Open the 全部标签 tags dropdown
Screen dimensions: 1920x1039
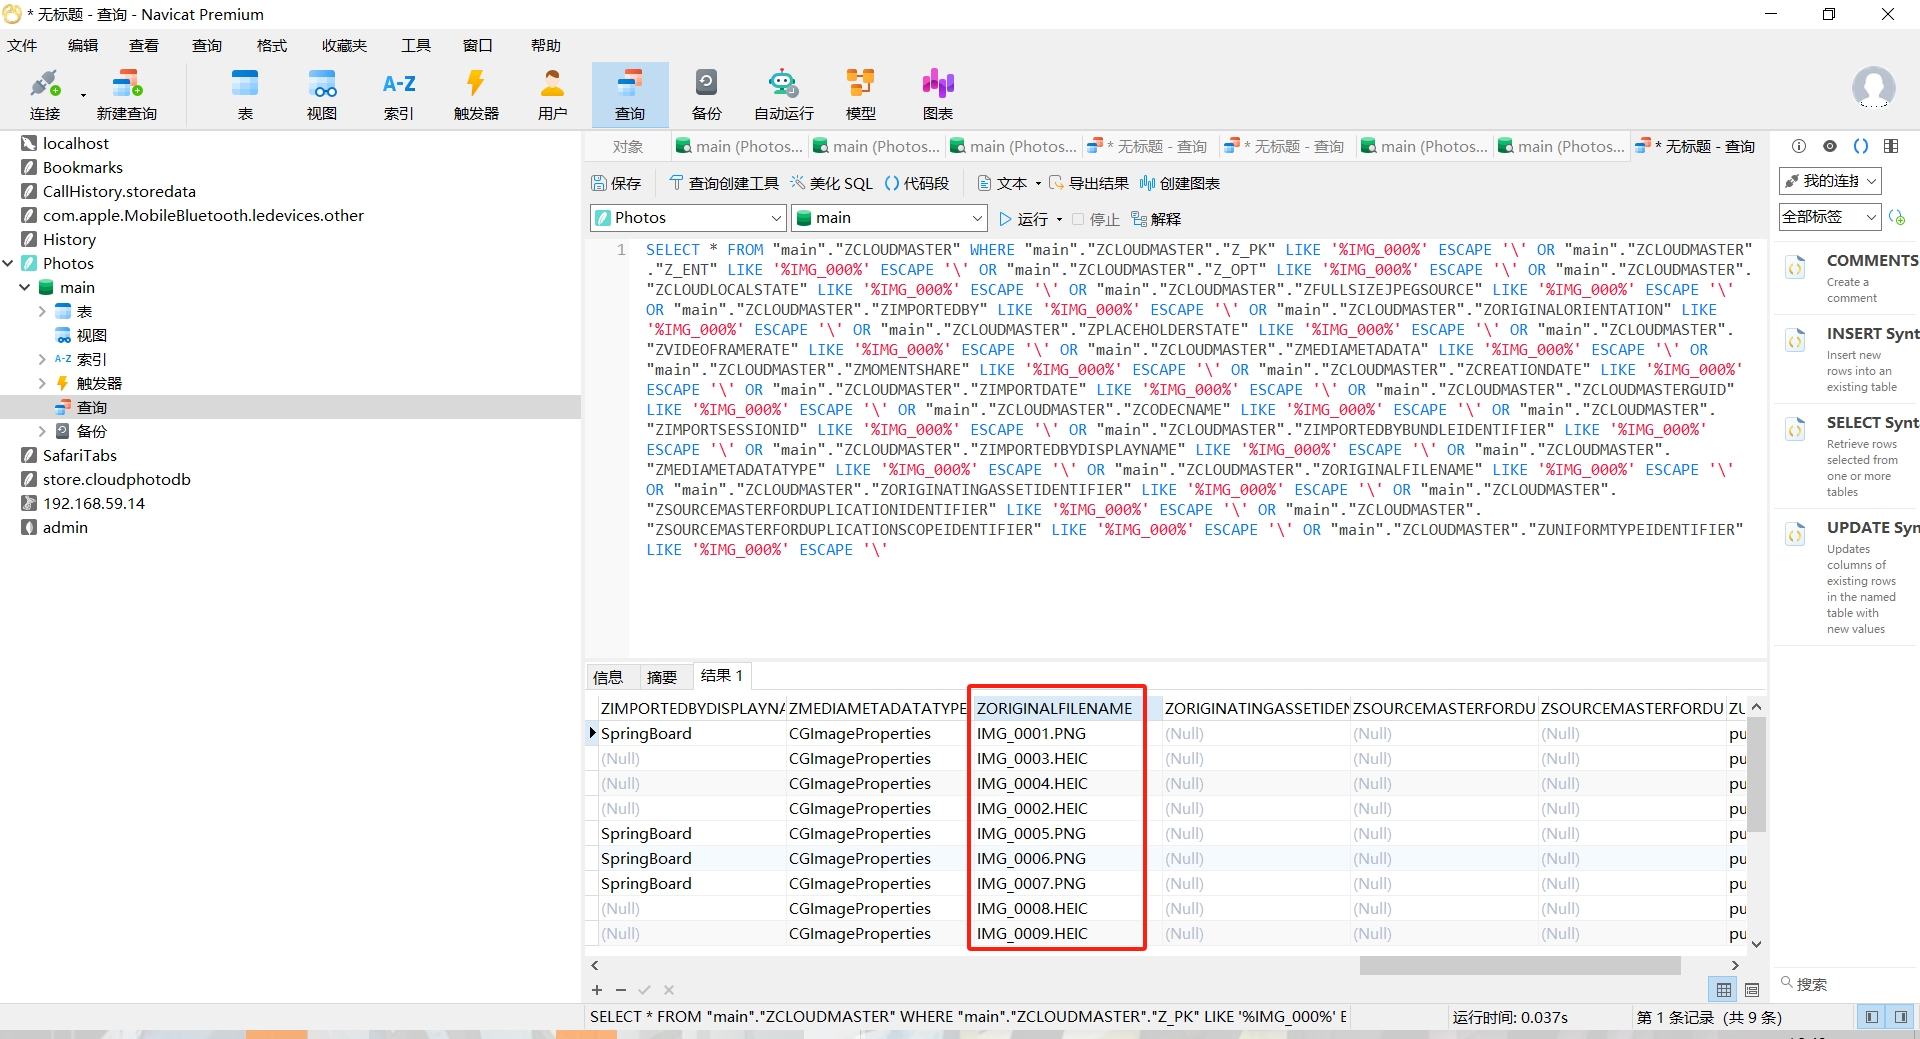[x=1830, y=216]
